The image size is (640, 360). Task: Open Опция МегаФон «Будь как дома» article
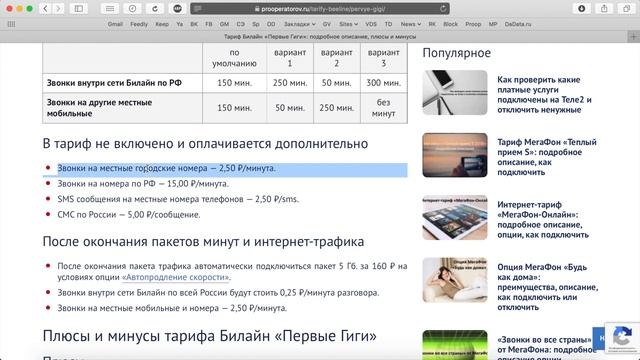tap(547, 287)
